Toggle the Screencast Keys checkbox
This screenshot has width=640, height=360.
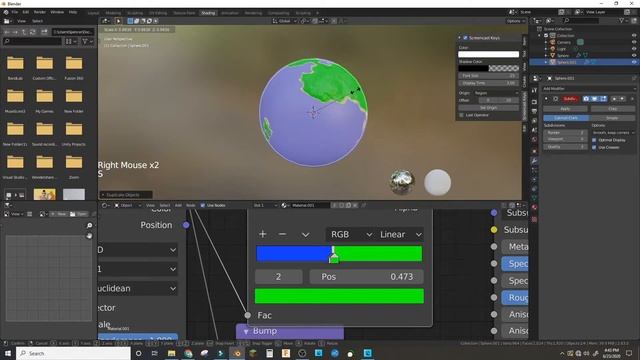click(465, 38)
